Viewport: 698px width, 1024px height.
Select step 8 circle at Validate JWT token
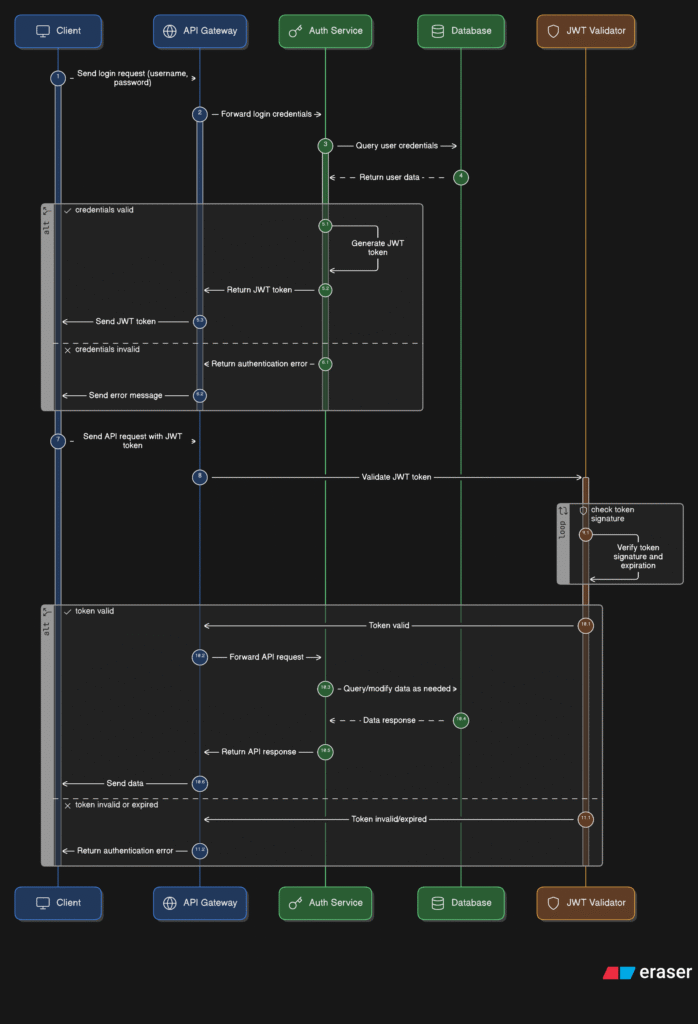tap(200, 477)
